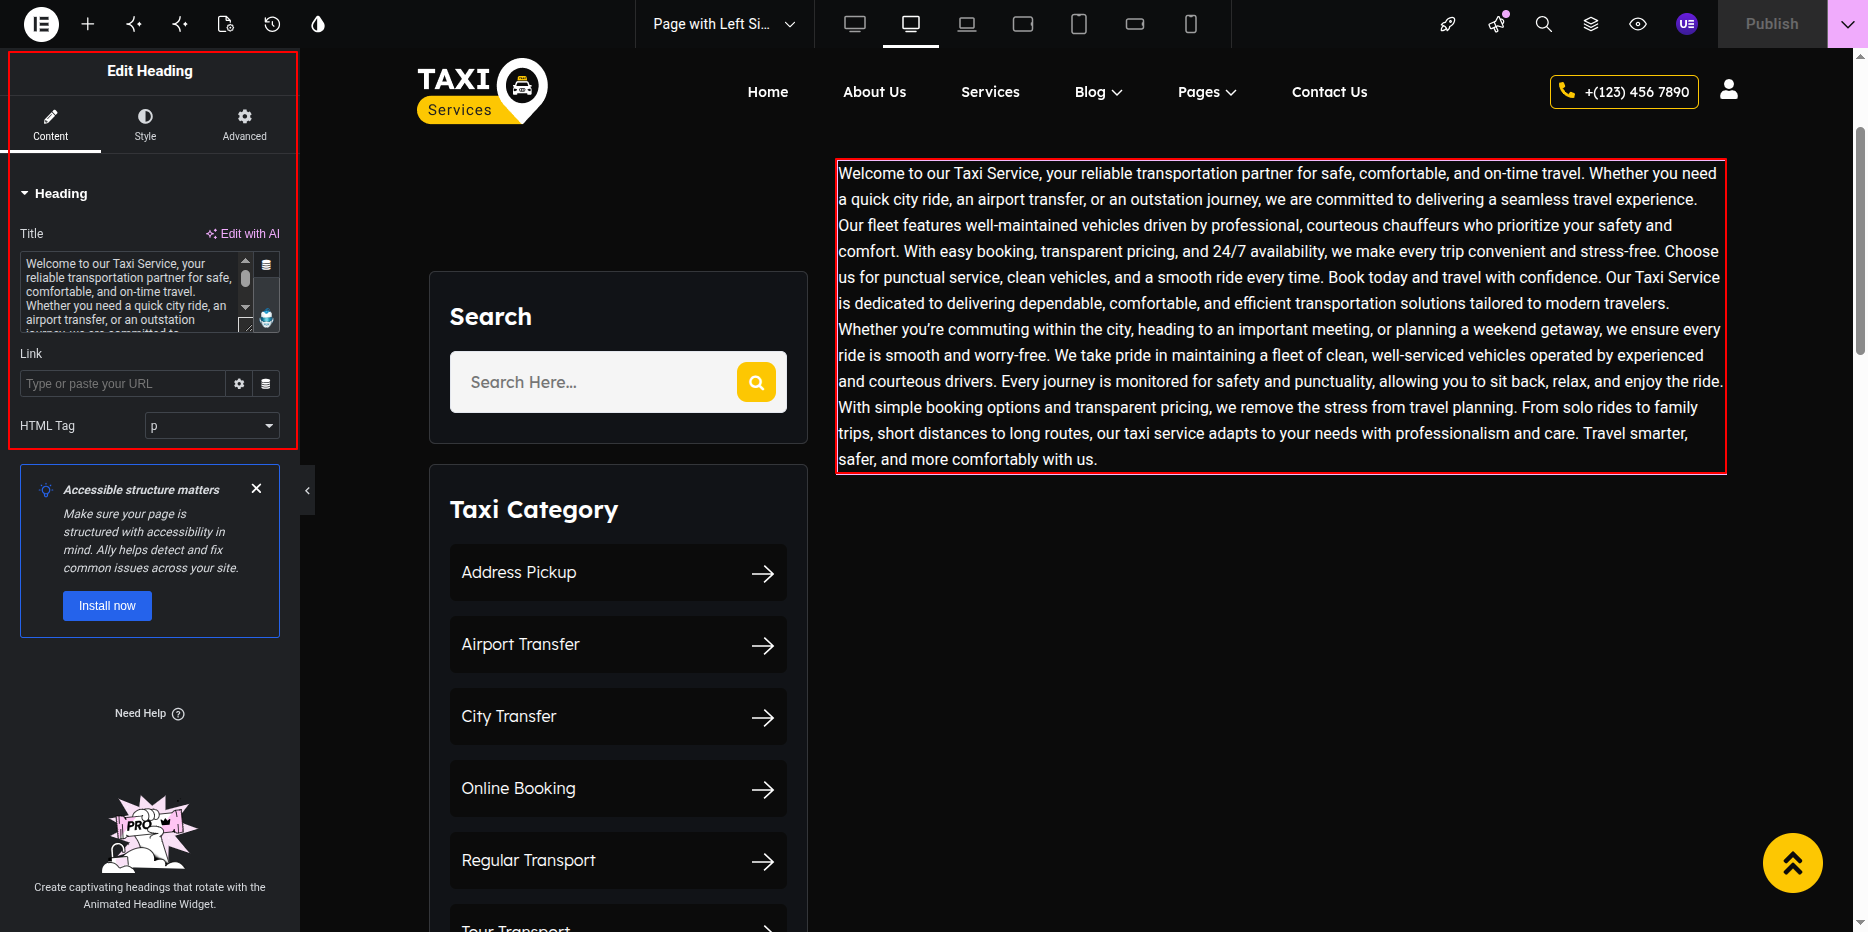Expand the Pages menu in site navigation
The width and height of the screenshot is (1868, 932).
tap(1207, 92)
